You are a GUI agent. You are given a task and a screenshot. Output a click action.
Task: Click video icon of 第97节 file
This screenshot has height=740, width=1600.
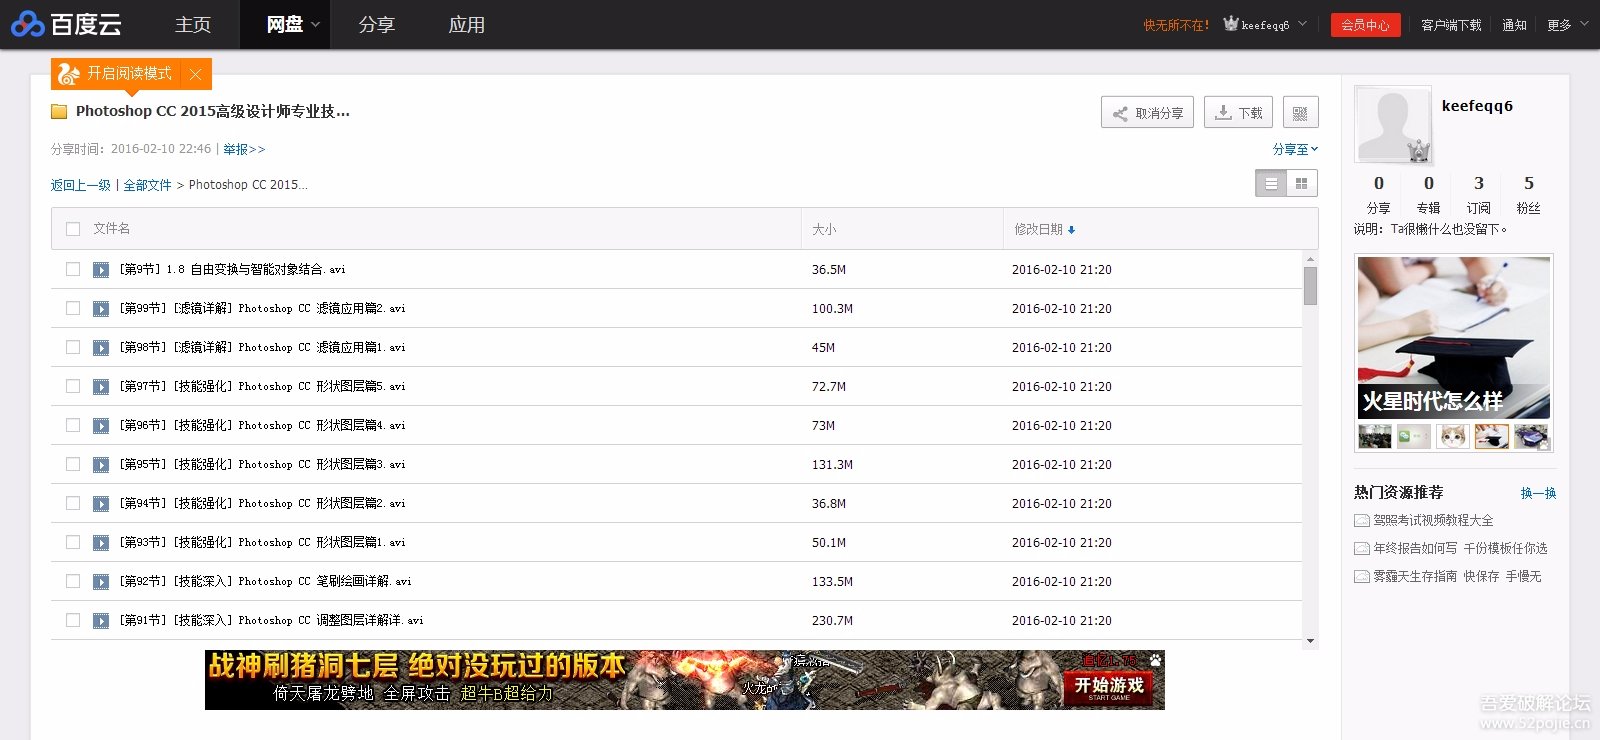101,387
